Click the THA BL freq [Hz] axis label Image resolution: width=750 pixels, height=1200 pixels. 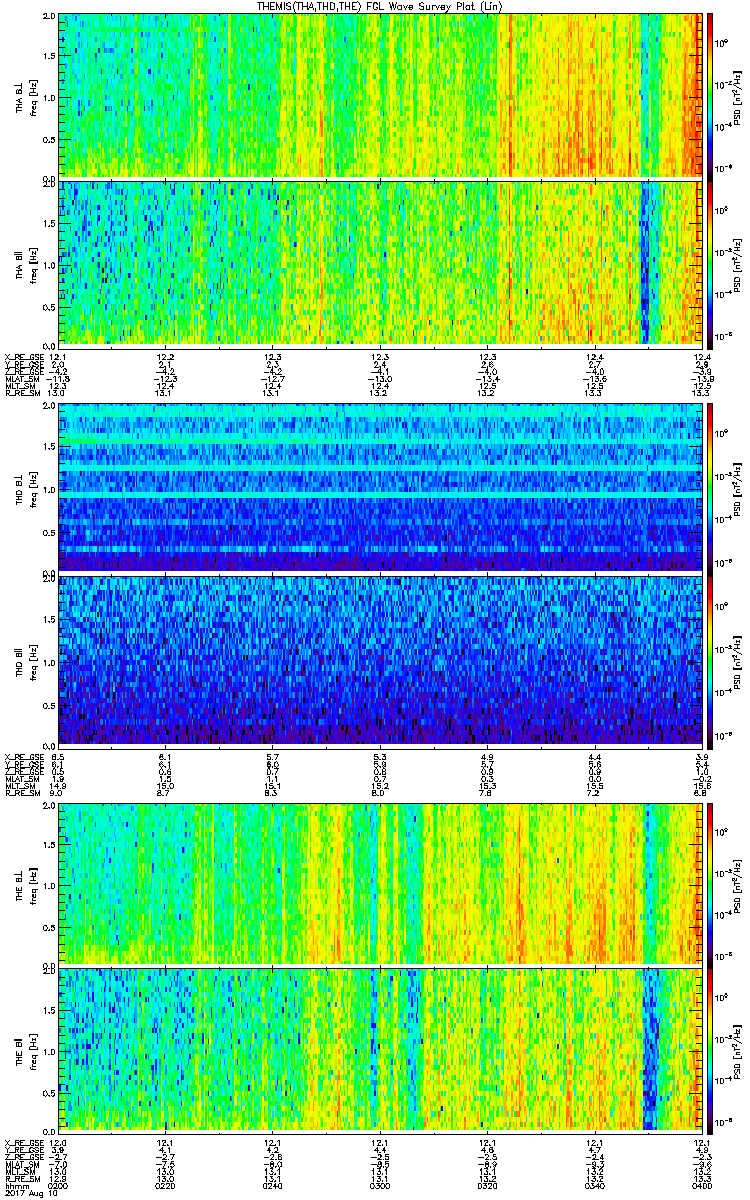coord(33,96)
